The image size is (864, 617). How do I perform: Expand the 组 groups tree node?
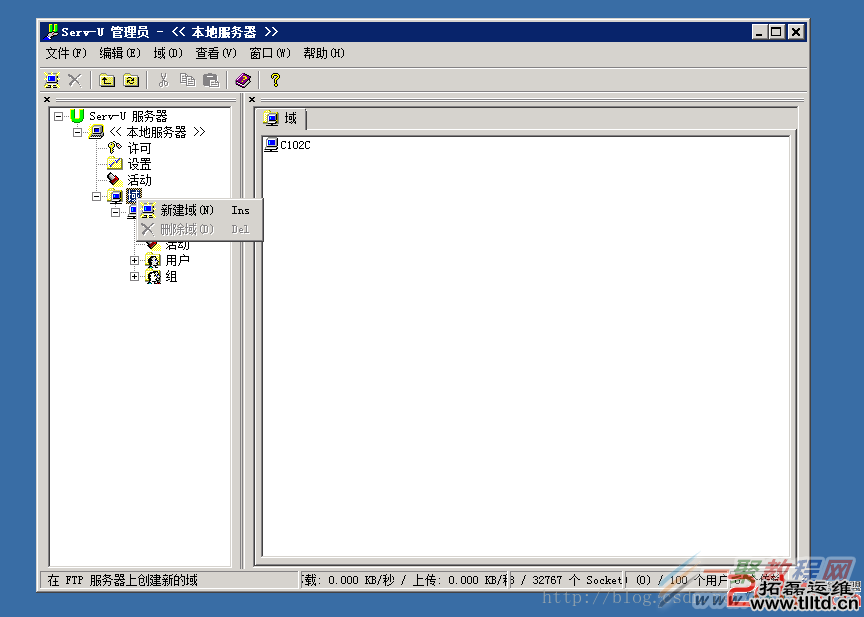[135, 276]
